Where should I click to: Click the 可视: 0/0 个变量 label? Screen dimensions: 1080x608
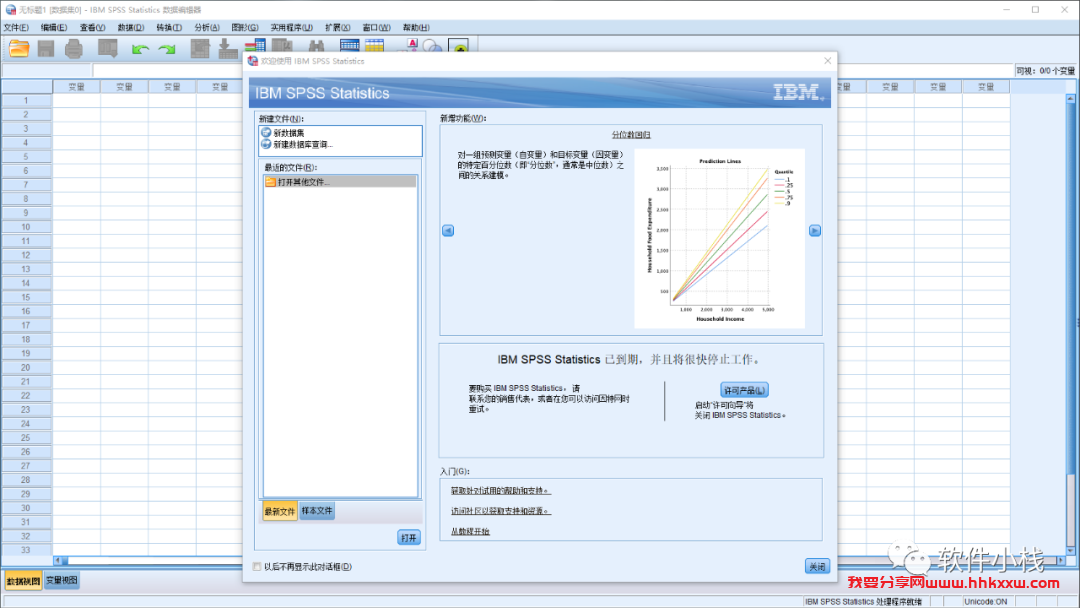pos(1046,71)
